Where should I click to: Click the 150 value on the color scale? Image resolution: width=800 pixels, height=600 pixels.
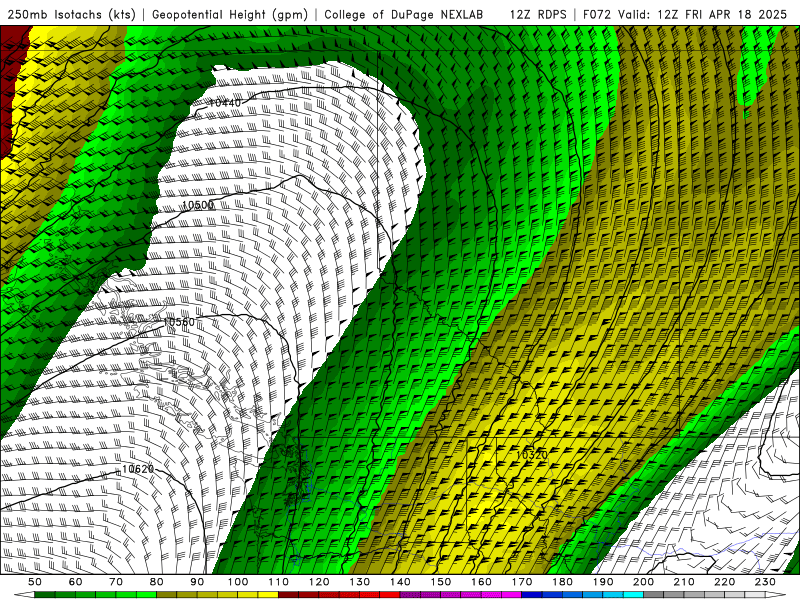[x=441, y=582]
